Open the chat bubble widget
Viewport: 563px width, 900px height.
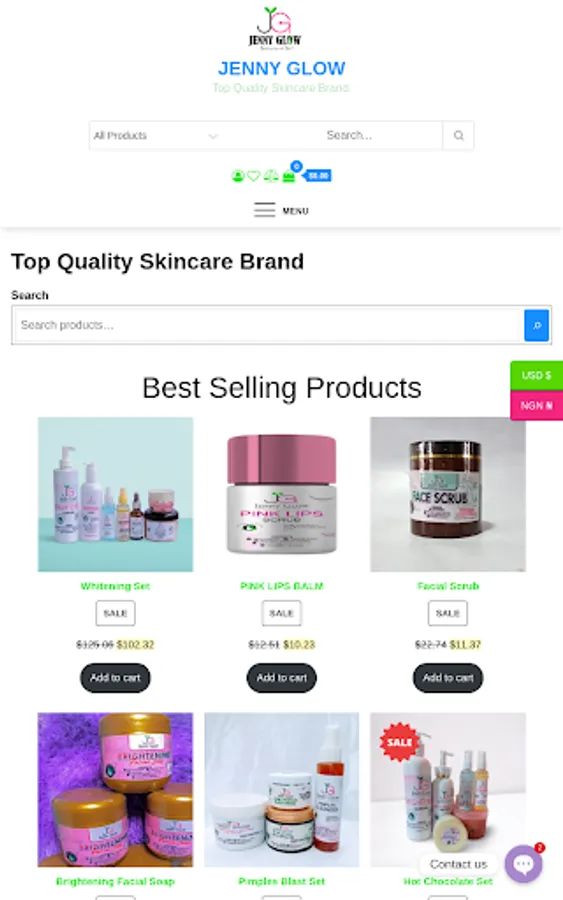tap(523, 863)
